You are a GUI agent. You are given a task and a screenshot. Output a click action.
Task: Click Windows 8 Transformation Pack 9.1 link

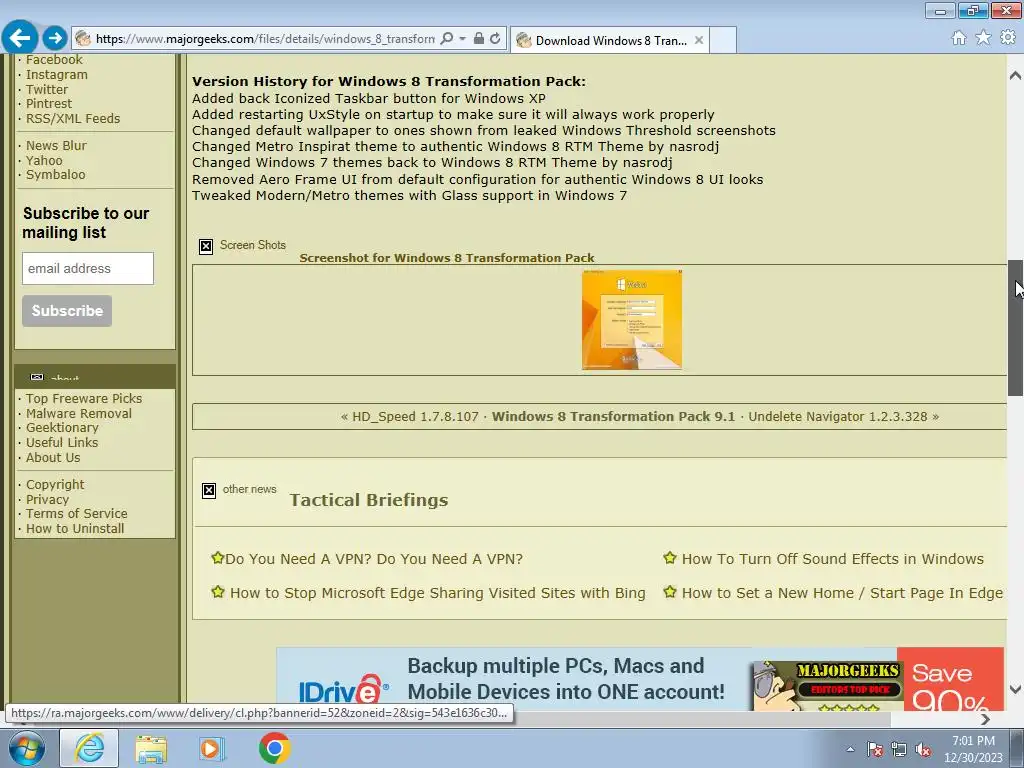pos(613,417)
